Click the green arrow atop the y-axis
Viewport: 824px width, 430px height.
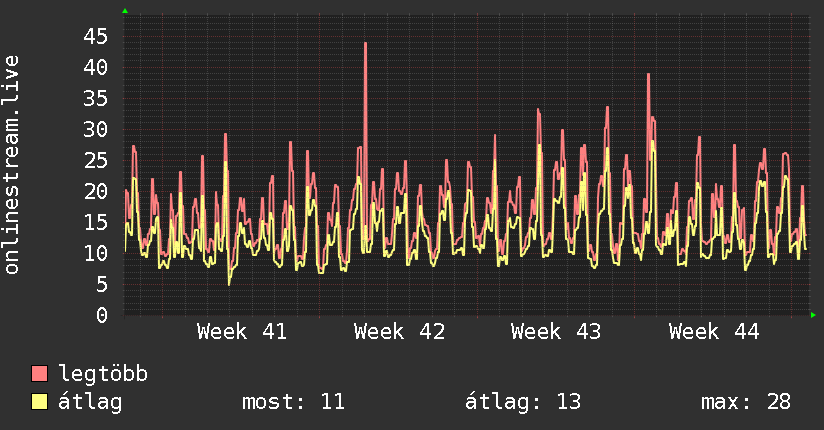click(125, 11)
